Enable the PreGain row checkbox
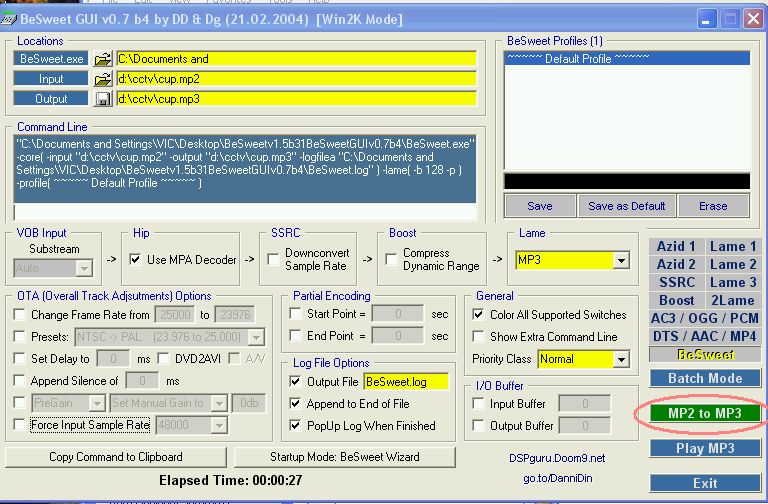 [20, 403]
